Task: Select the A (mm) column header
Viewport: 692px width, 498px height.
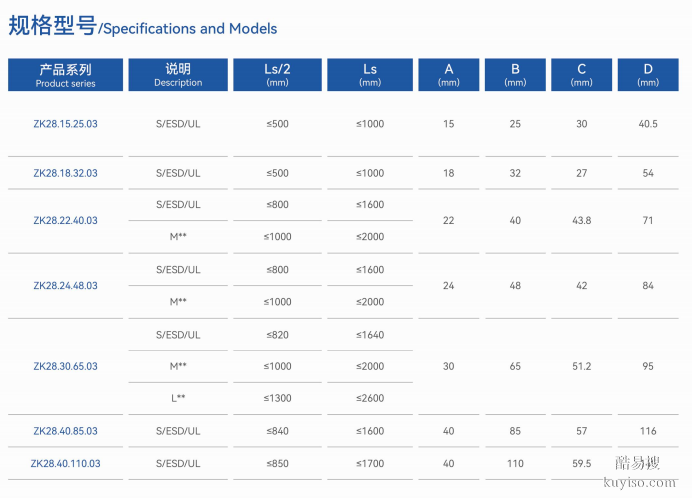Action: tap(448, 75)
